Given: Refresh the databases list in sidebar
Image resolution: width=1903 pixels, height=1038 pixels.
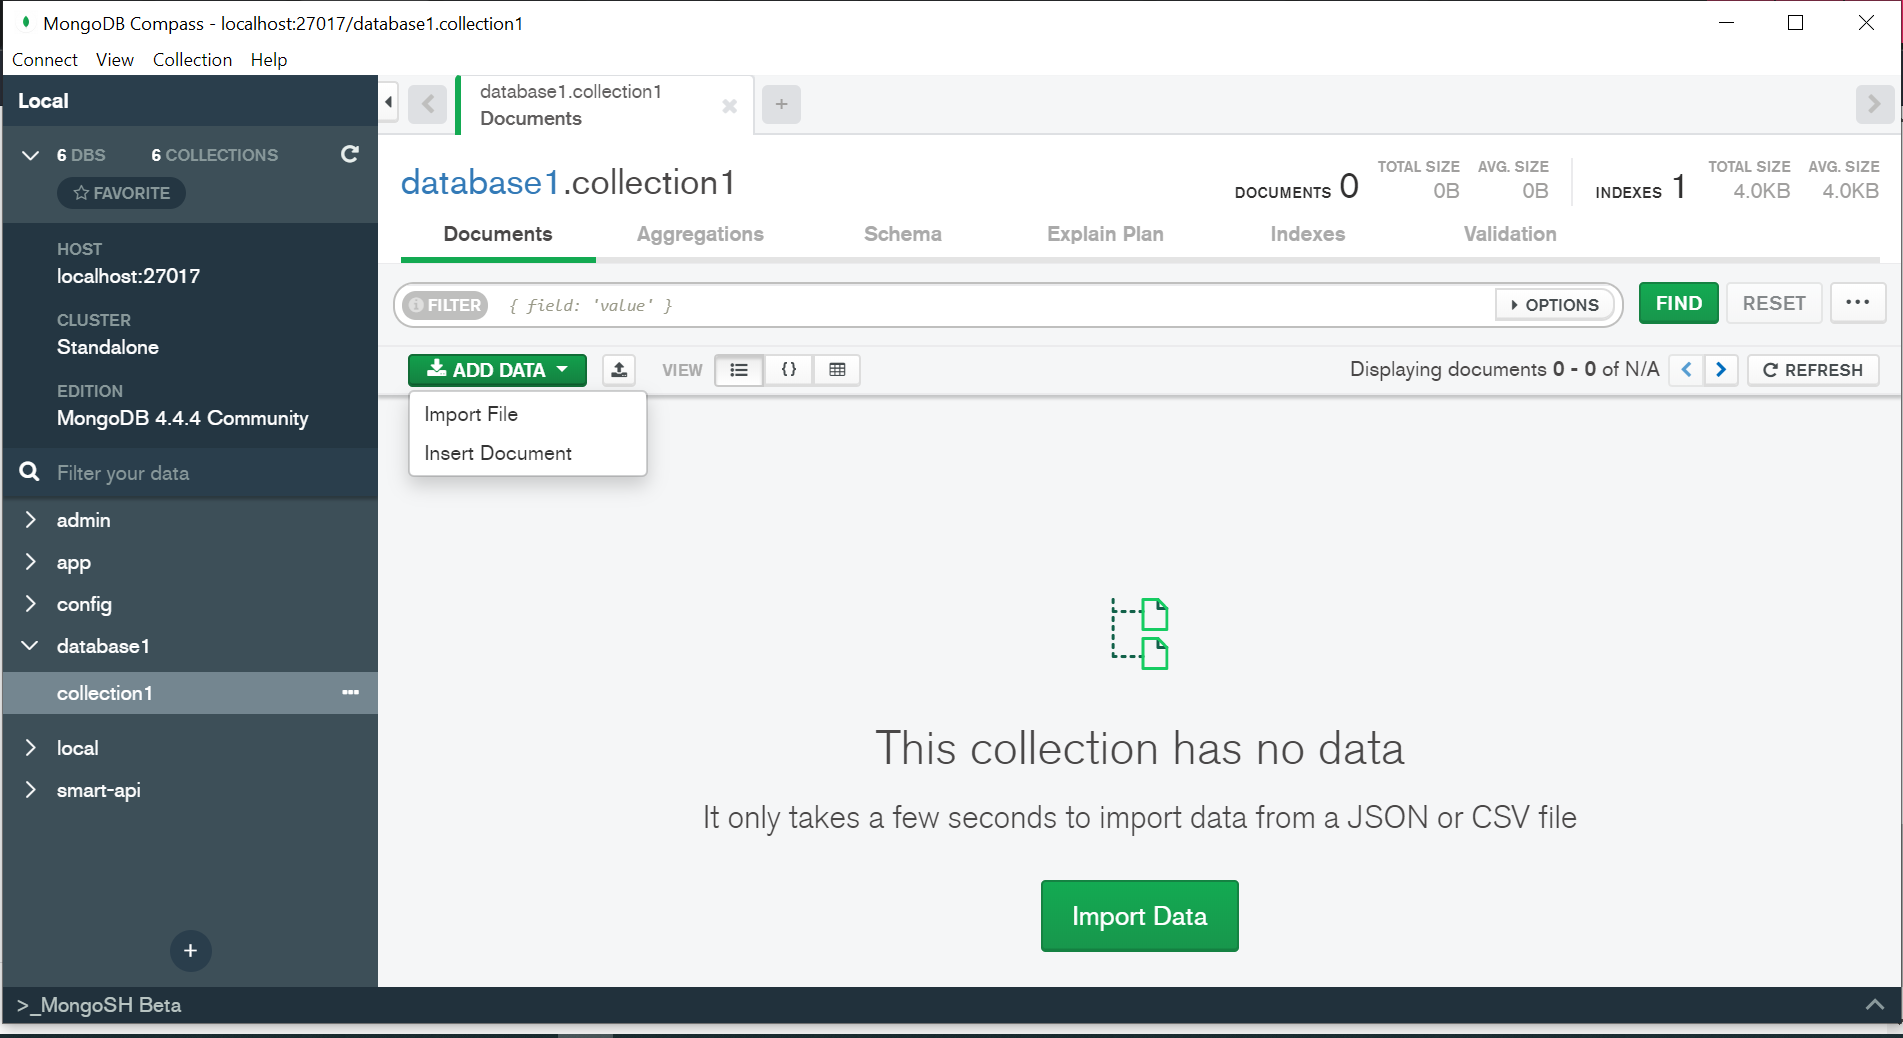Looking at the screenshot, I should point(350,154).
